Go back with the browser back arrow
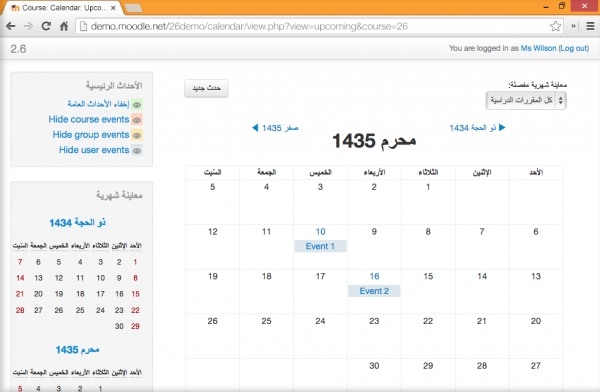This screenshot has width=600, height=392. click(x=11, y=26)
